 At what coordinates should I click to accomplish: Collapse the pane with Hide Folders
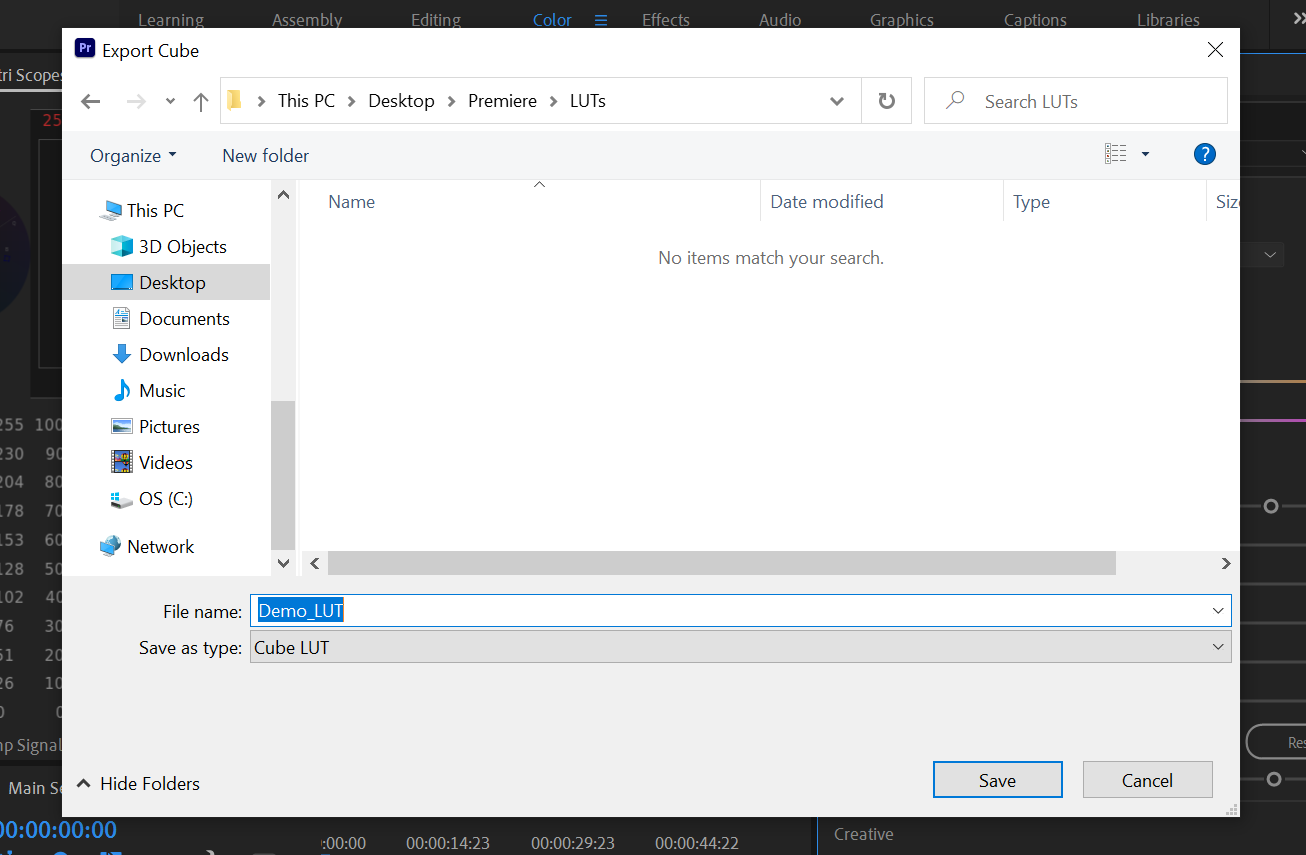click(139, 784)
